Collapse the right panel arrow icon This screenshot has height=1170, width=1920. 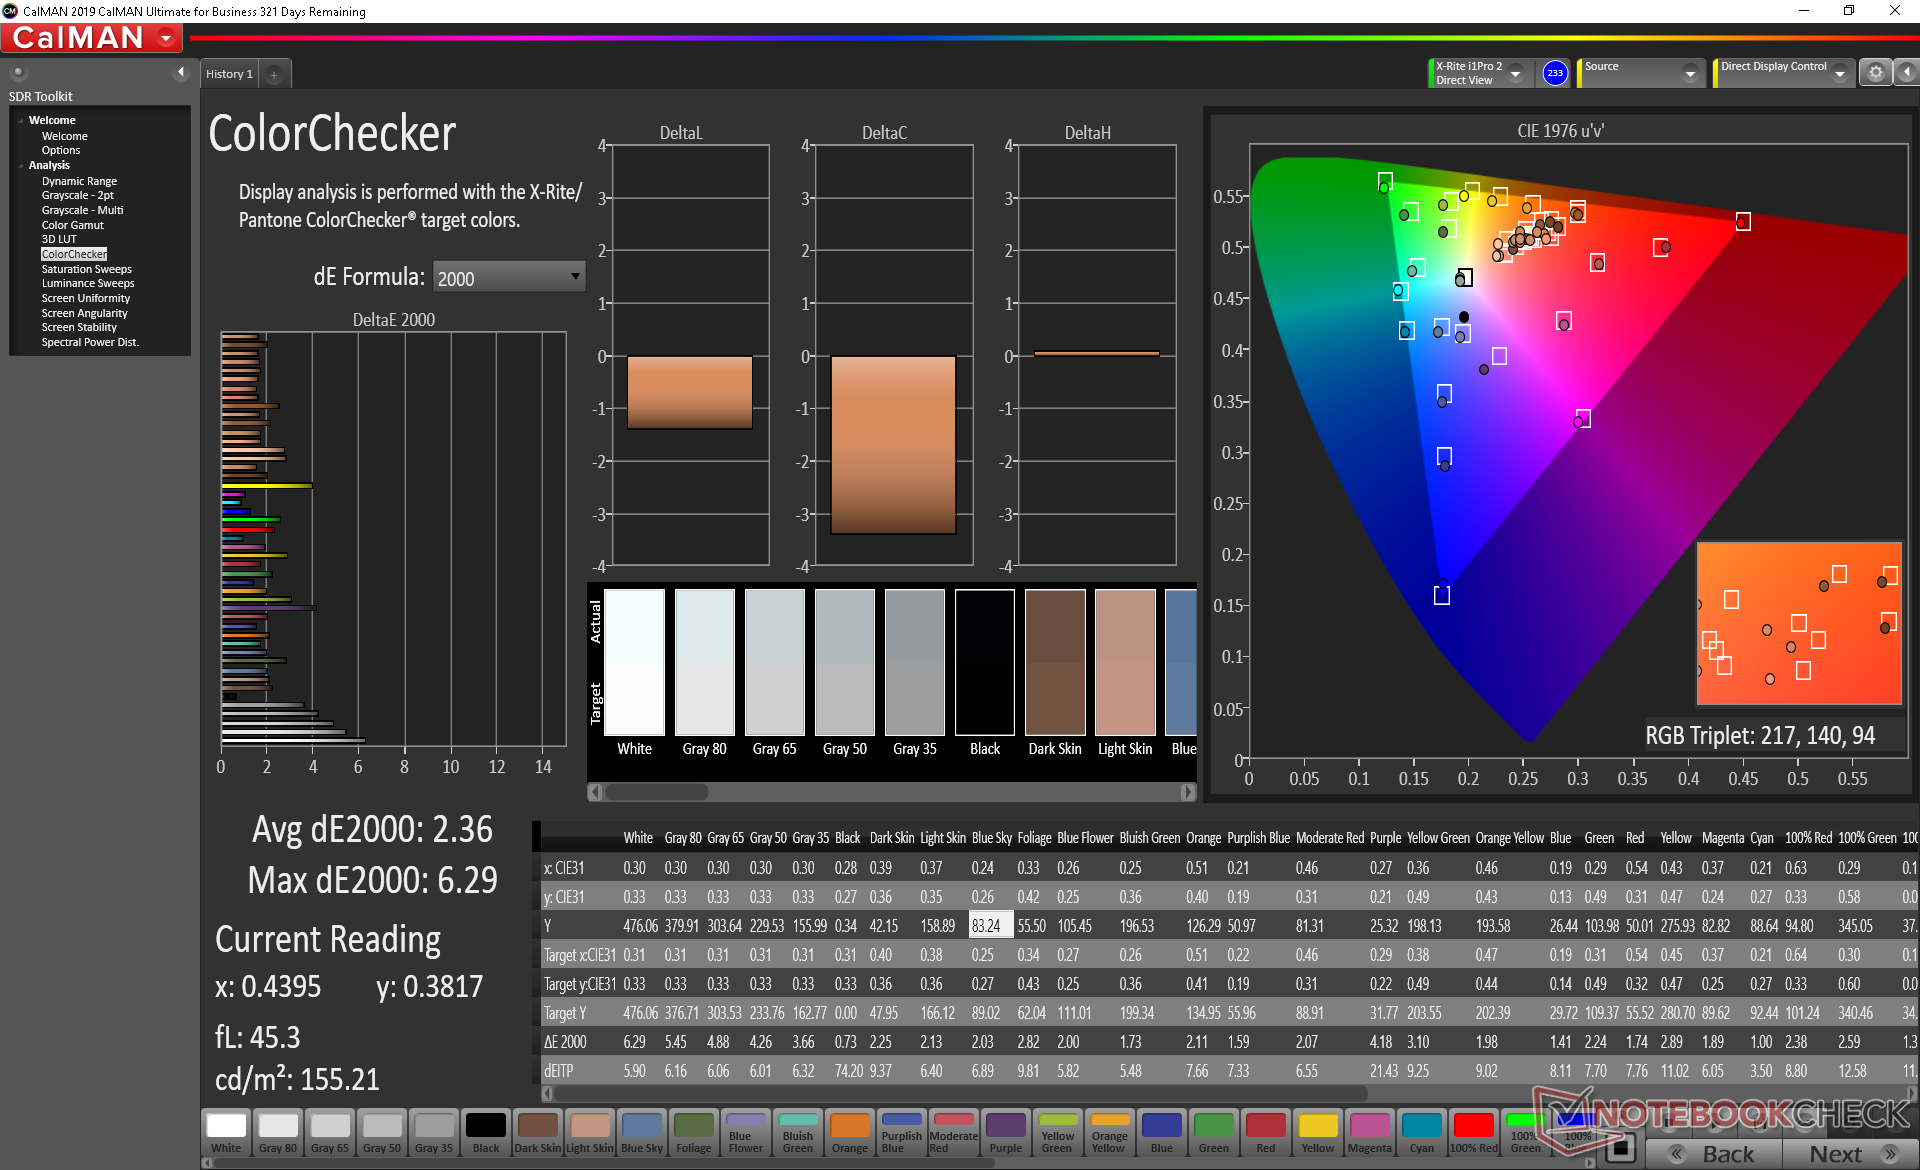point(1907,73)
